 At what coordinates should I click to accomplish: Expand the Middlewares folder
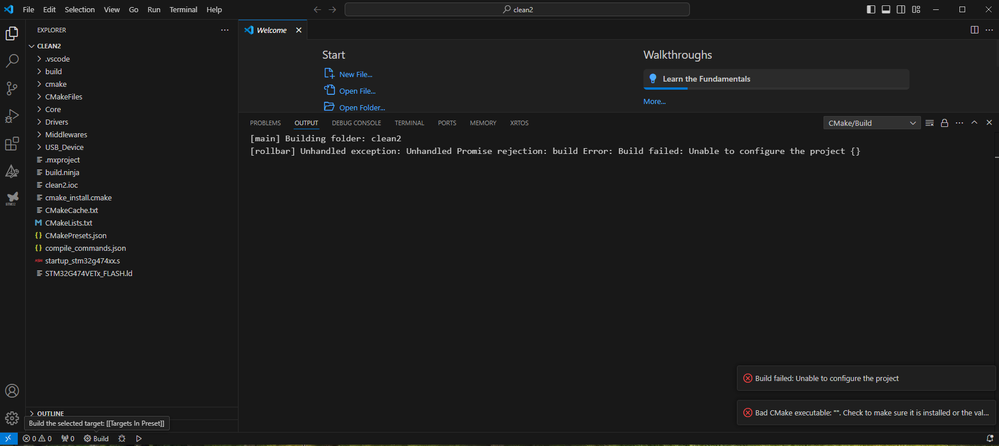point(131,134)
